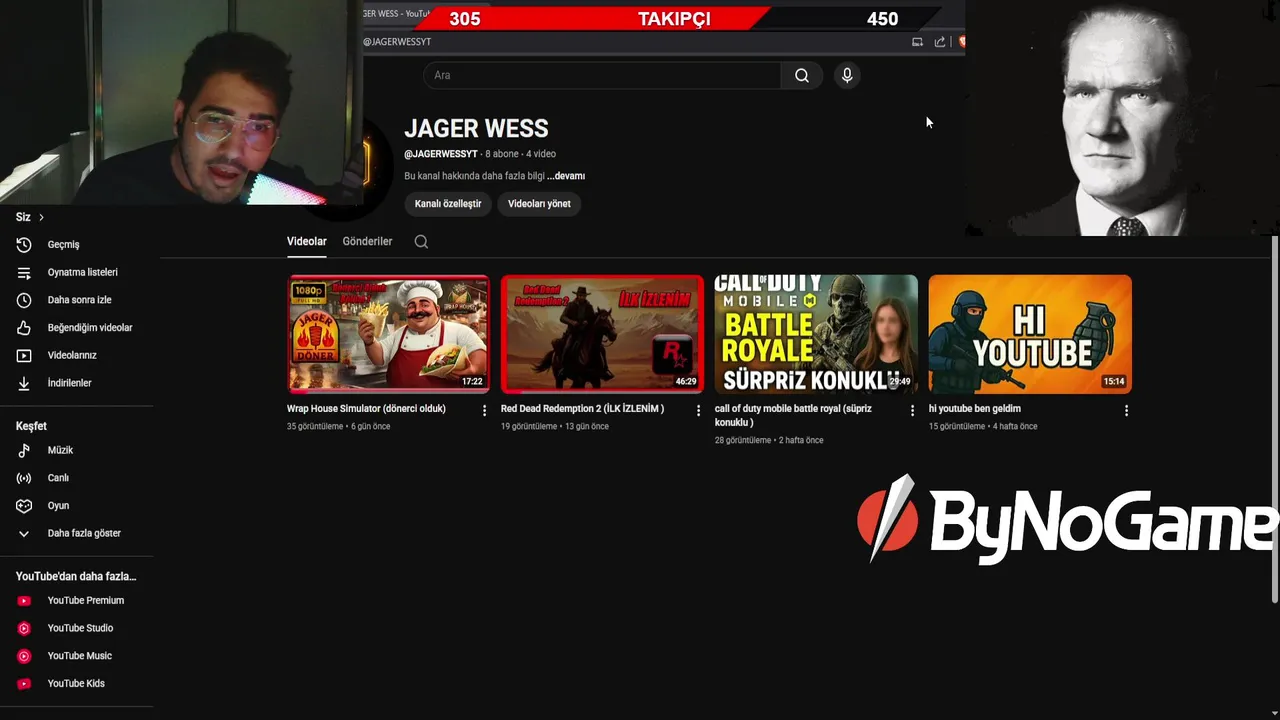Image resolution: width=1280 pixels, height=720 pixels.
Task: Click '28 görüntüleme • 2 hafta önce' text
Action: (769, 440)
